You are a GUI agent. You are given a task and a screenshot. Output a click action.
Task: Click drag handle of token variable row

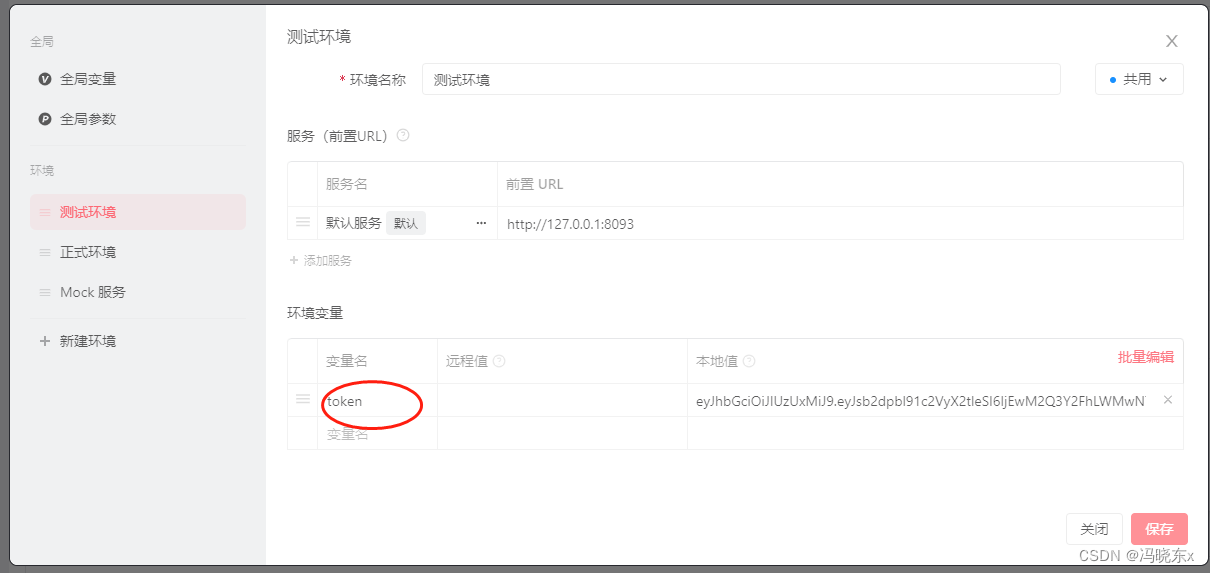tap(302, 399)
